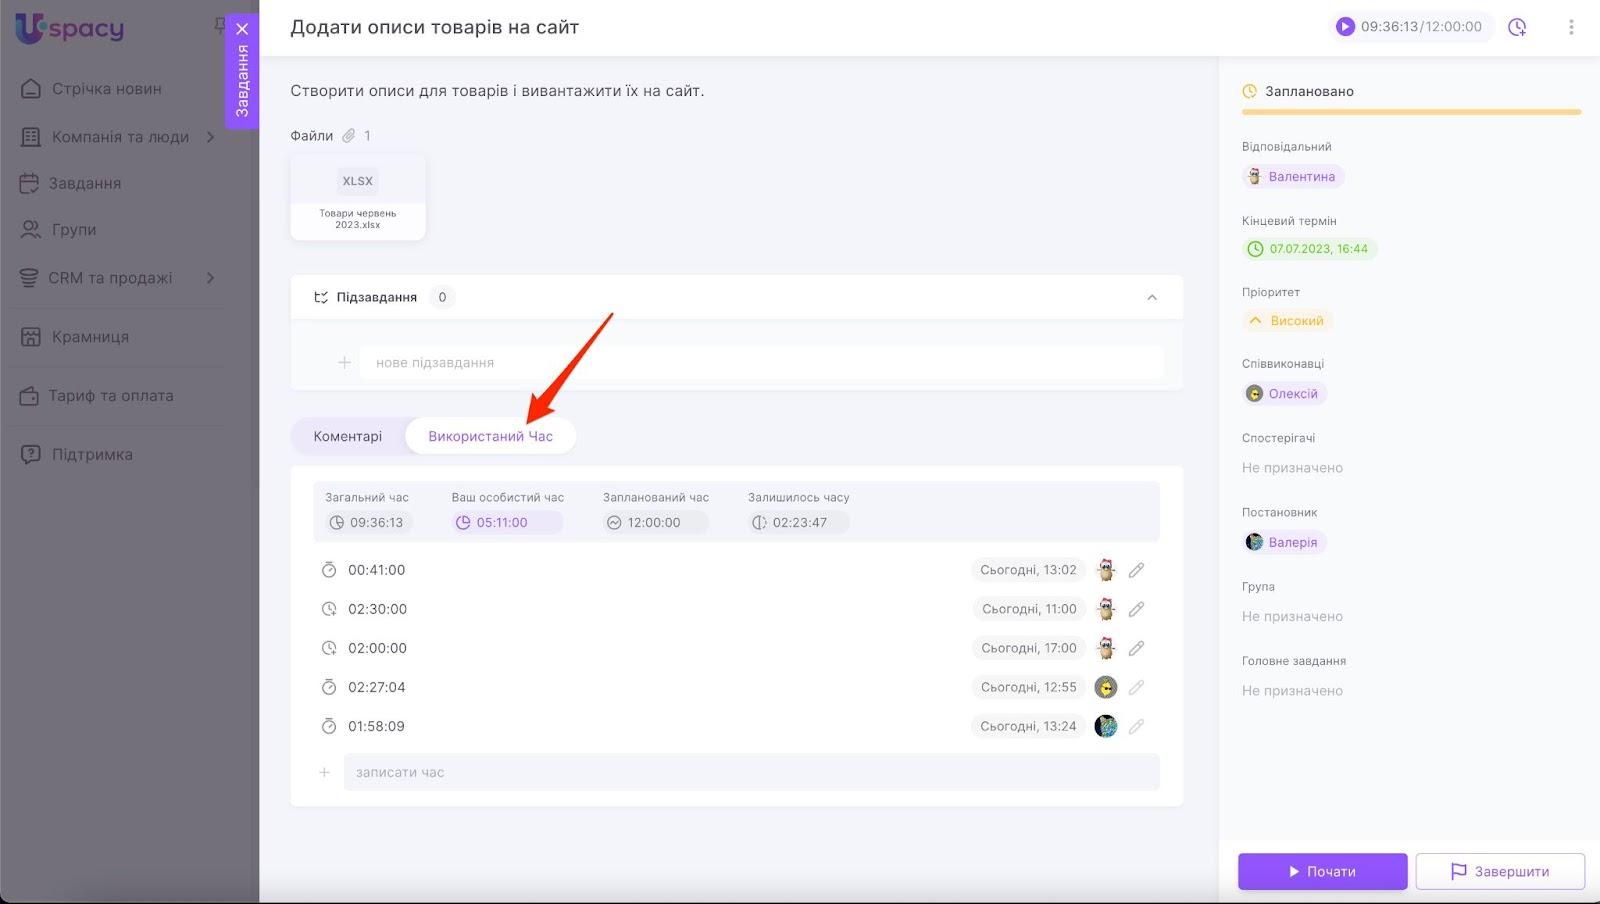Click the plus icon to record time
The width and height of the screenshot is (1600, 904).
pyautogui.click(x=324, y=773)
